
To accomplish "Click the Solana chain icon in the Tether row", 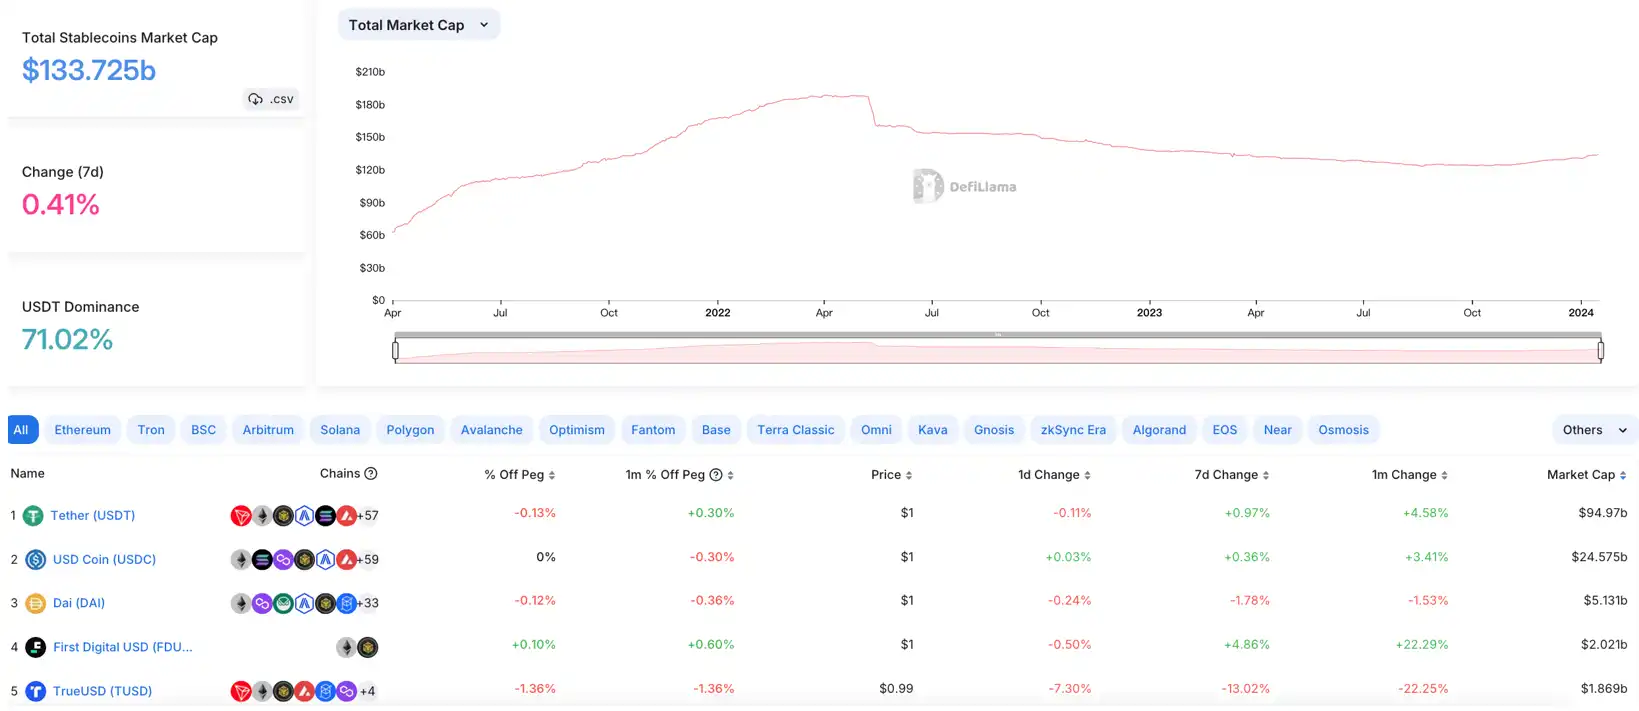I will [x=325, y=516].
